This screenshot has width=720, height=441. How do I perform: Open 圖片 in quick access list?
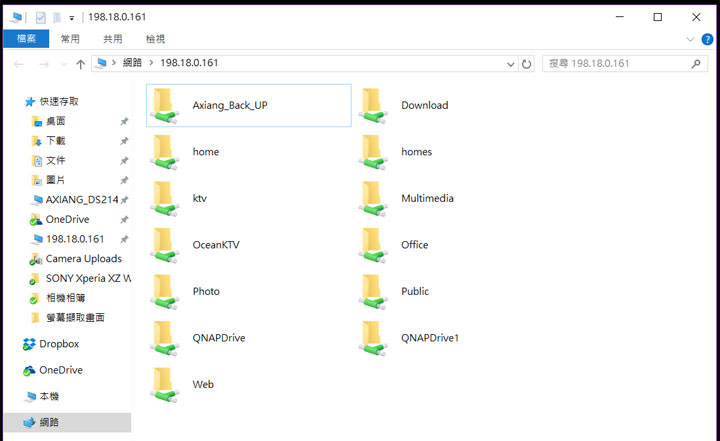pyautogui.click(x=56, y=180)
